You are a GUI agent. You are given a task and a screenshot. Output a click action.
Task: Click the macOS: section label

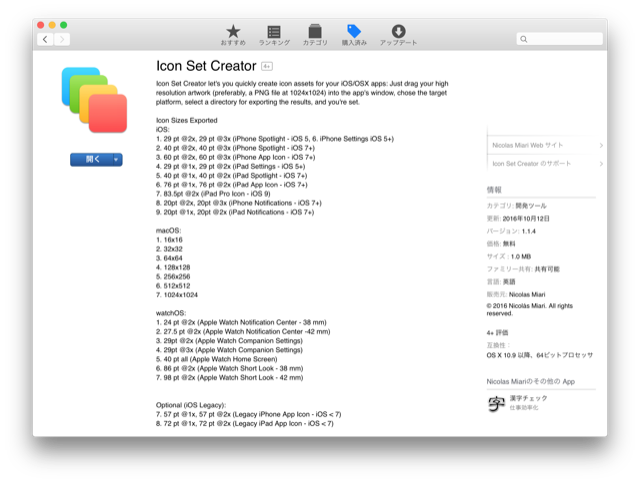pyautogui.click(x=168, y=231)
